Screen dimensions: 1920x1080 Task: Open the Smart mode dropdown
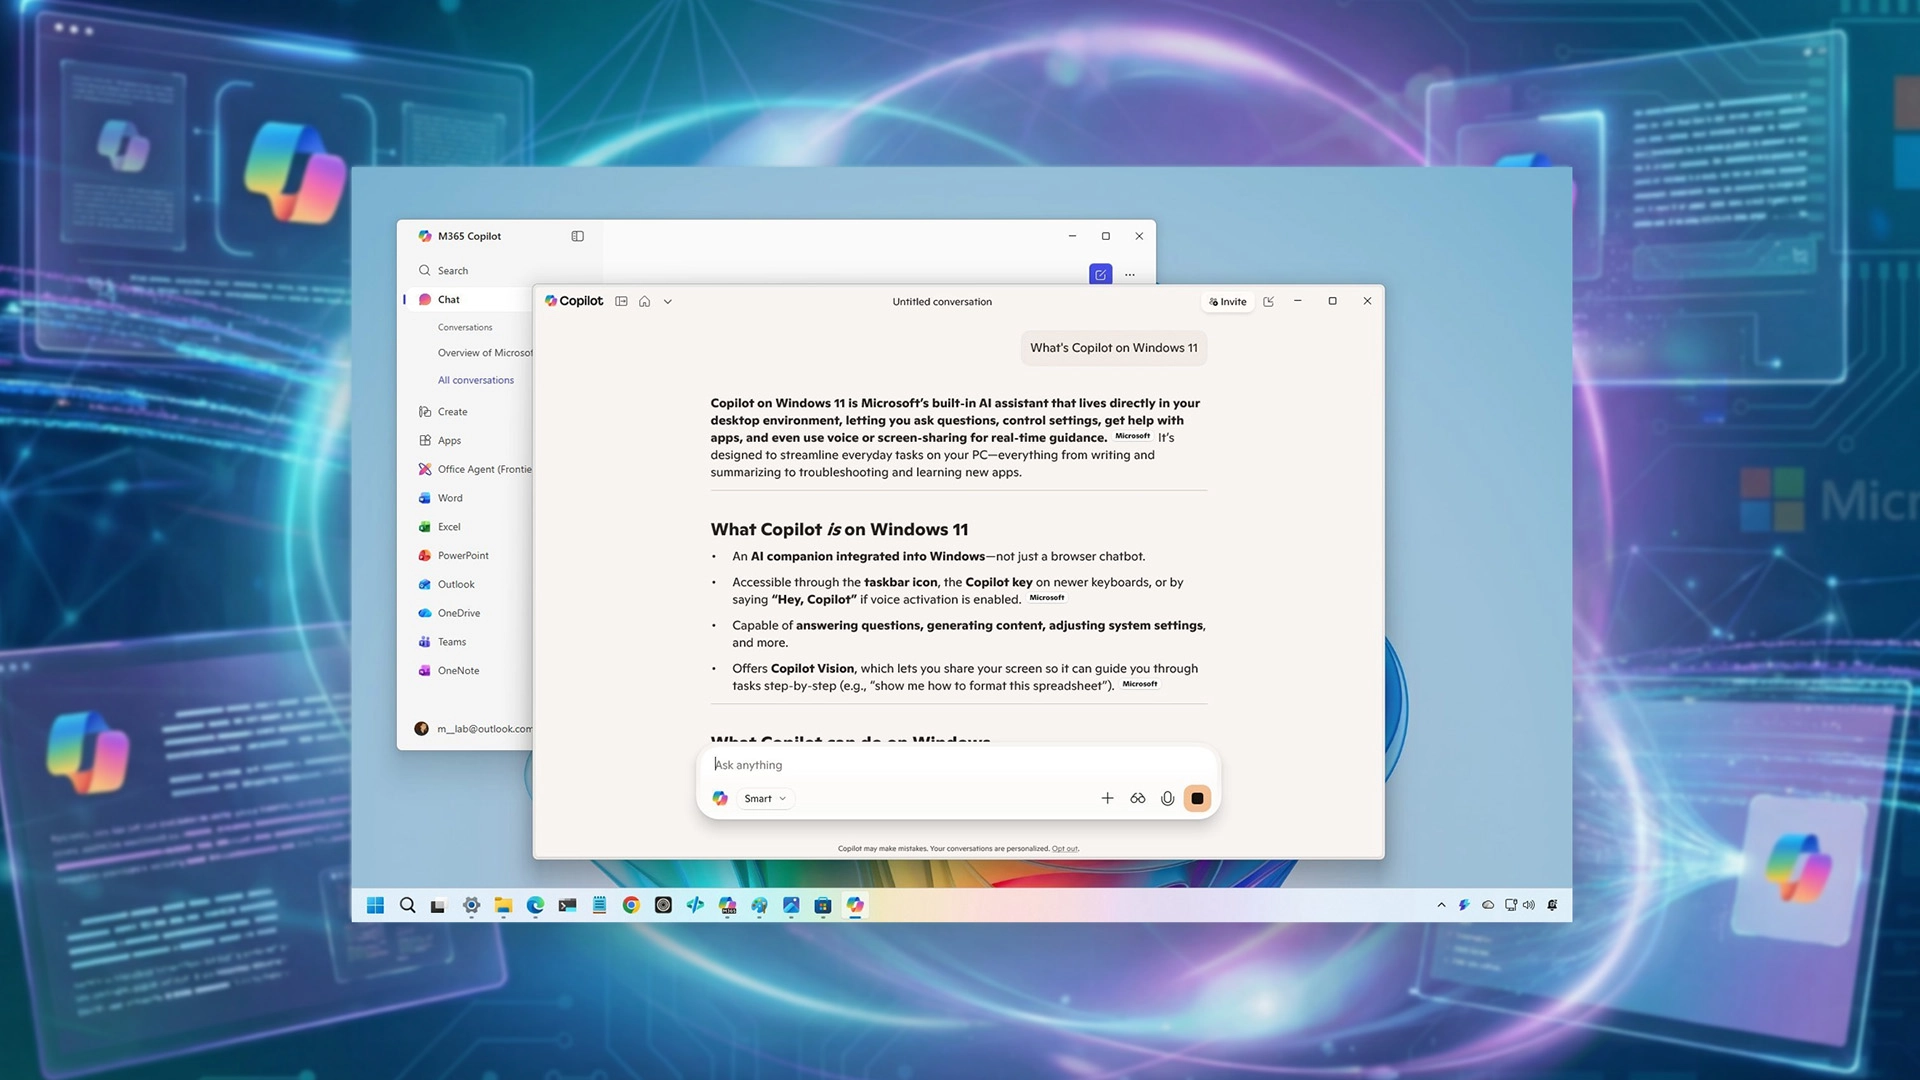(765, 798)
